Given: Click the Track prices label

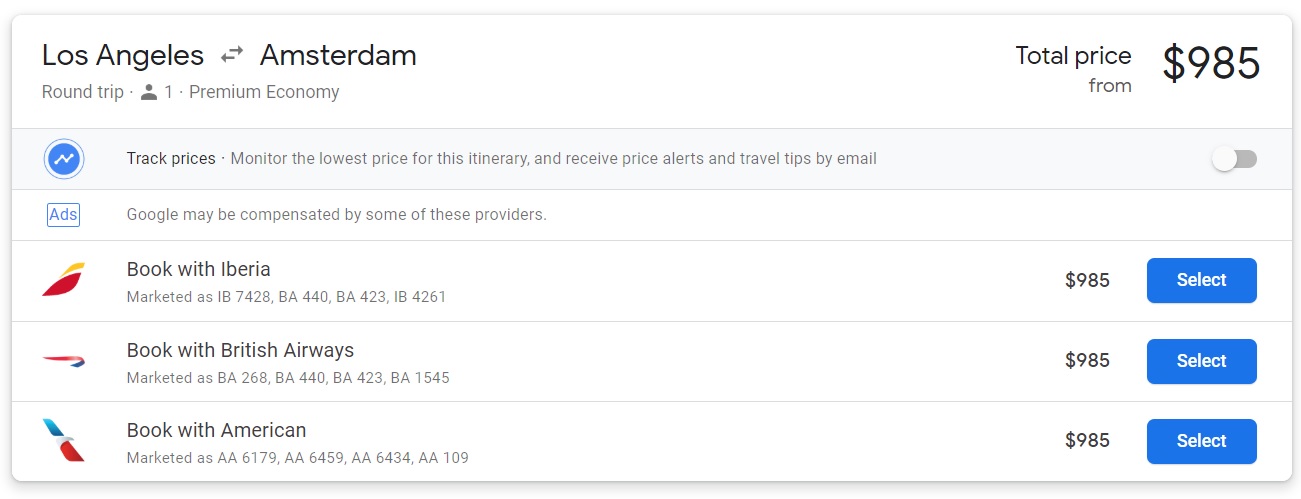Looking at the screenshot, I should pyautogui.click(x=171, y=159).
